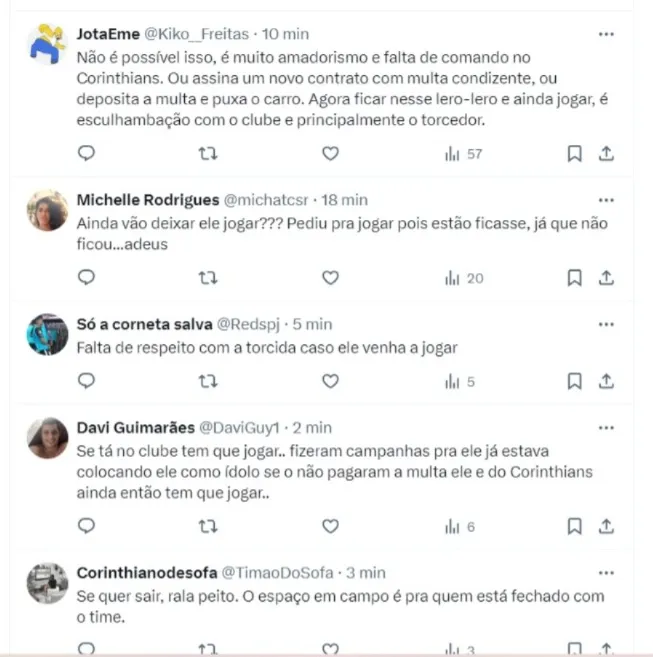View analytics count on JotaEme's tweet
The width and height of the screenshot is (653, 657).
463,153
